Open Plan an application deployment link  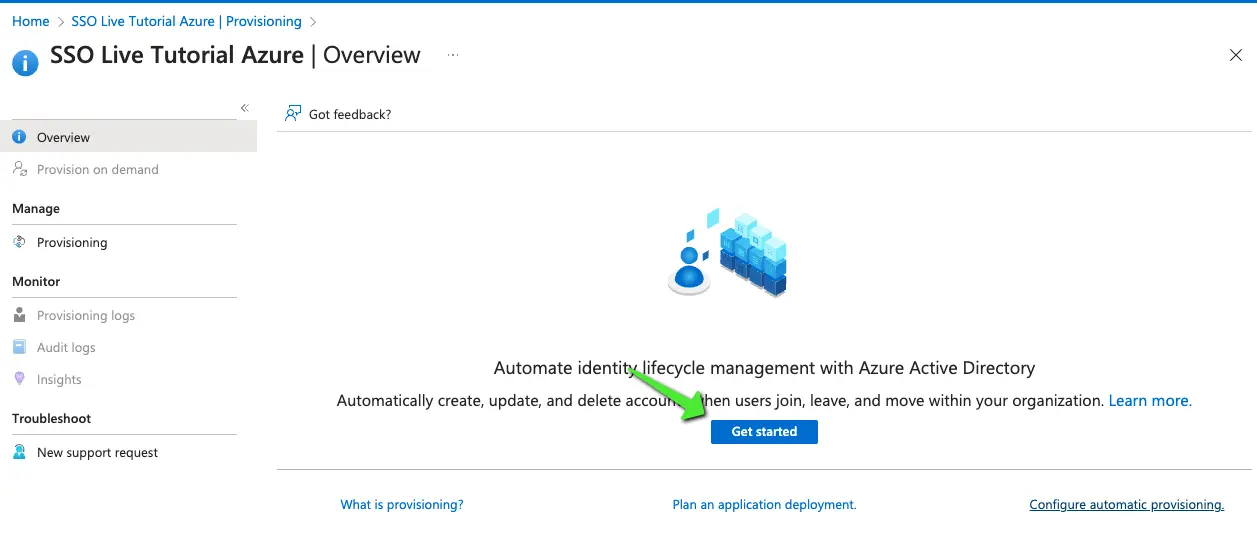tap(764, 505)
